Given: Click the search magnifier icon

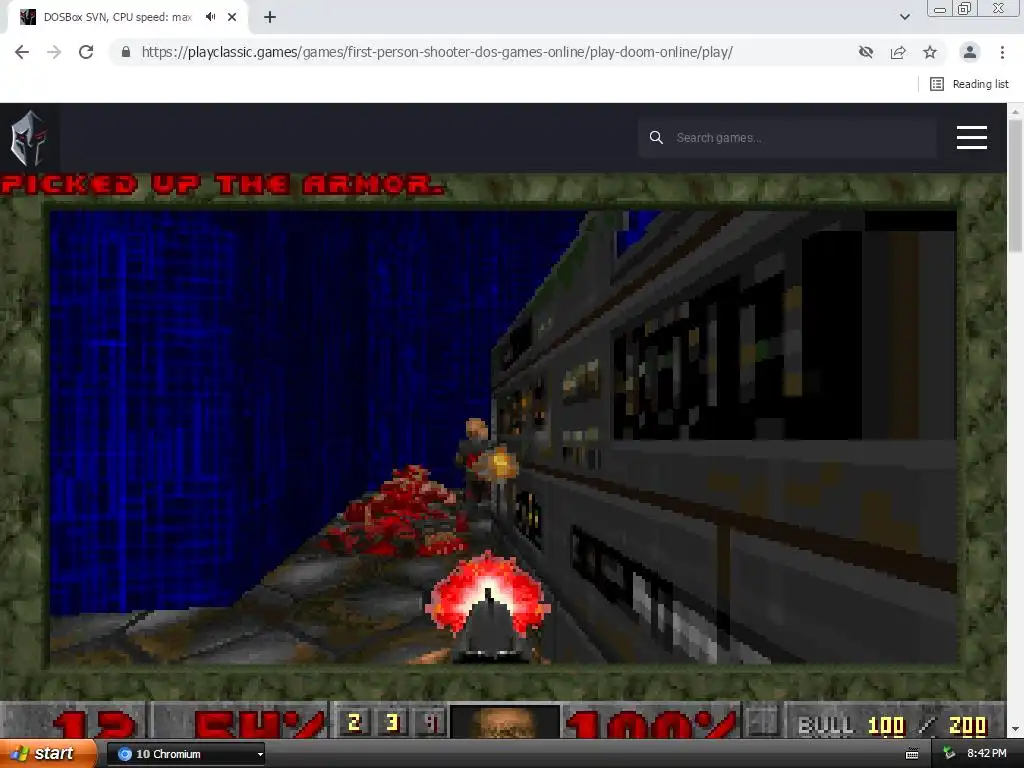Looking at the screenshot, I should [656, 138].
